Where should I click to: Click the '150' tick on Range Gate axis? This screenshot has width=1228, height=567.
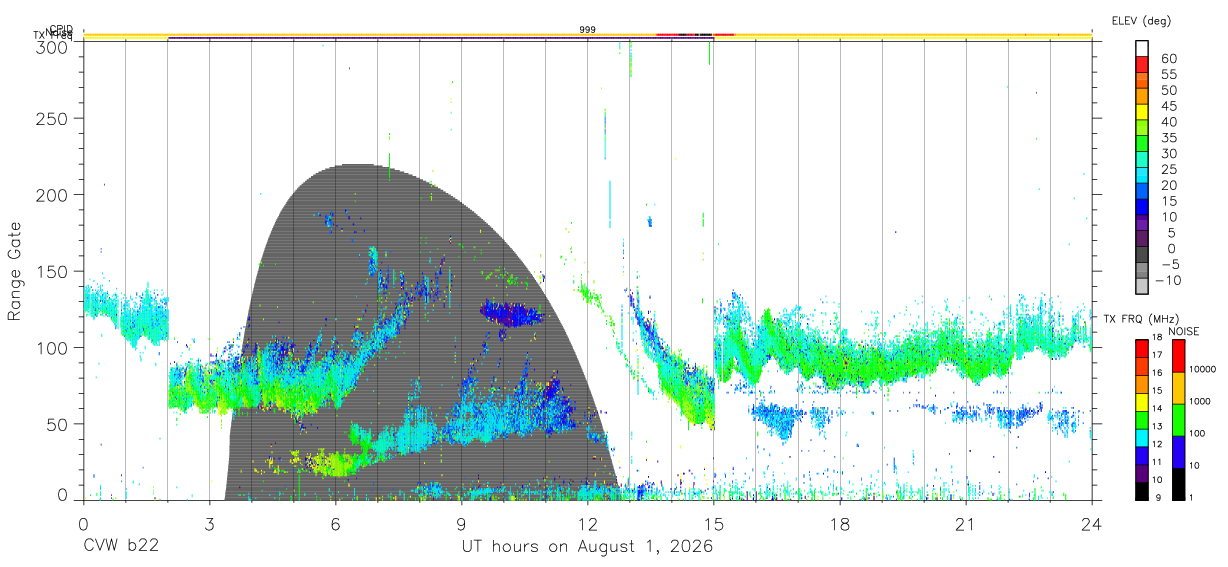[x=51, y=271]
